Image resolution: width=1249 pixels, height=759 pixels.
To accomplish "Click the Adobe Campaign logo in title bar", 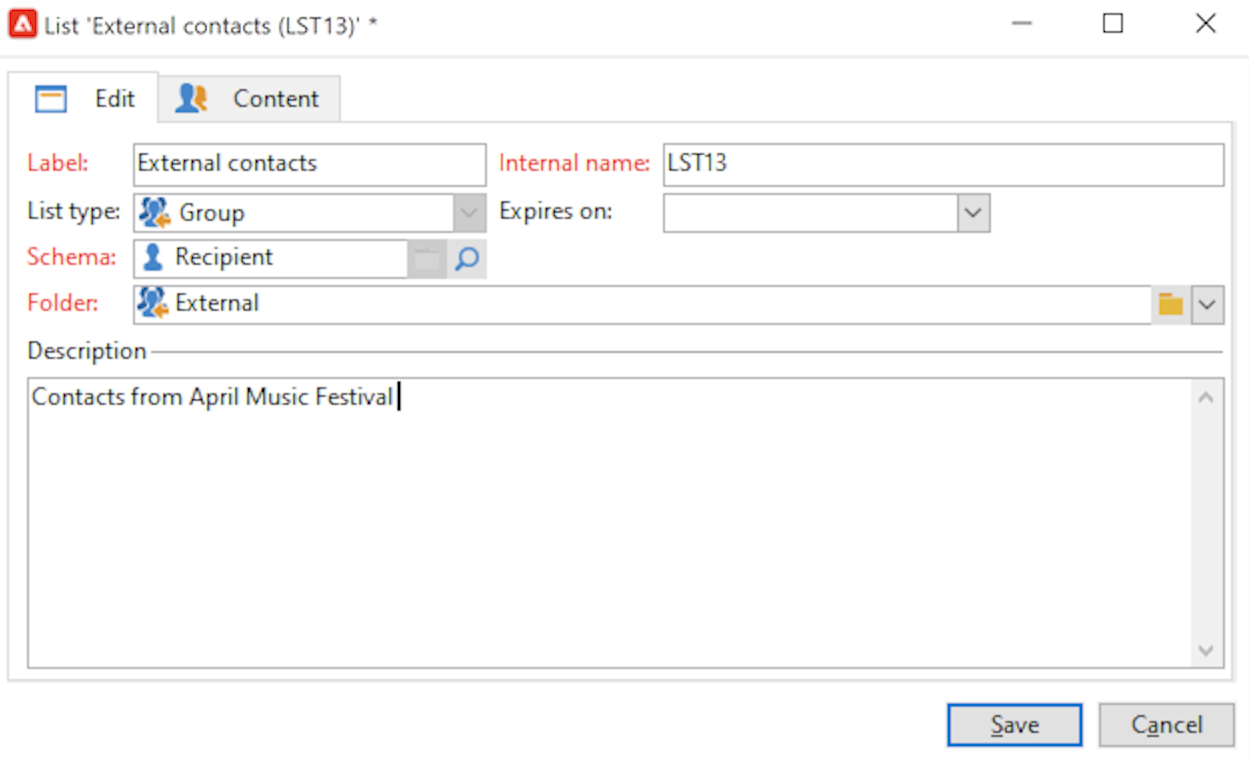I will [x=22, y=24].
